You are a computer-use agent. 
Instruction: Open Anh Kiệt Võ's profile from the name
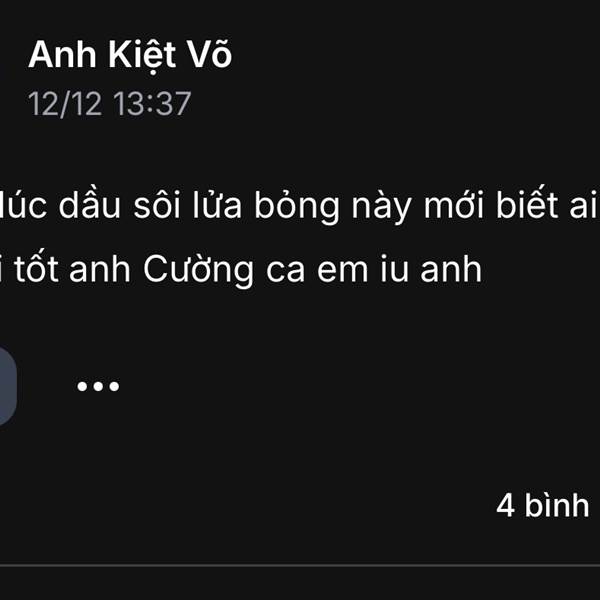tap(130, 55)
